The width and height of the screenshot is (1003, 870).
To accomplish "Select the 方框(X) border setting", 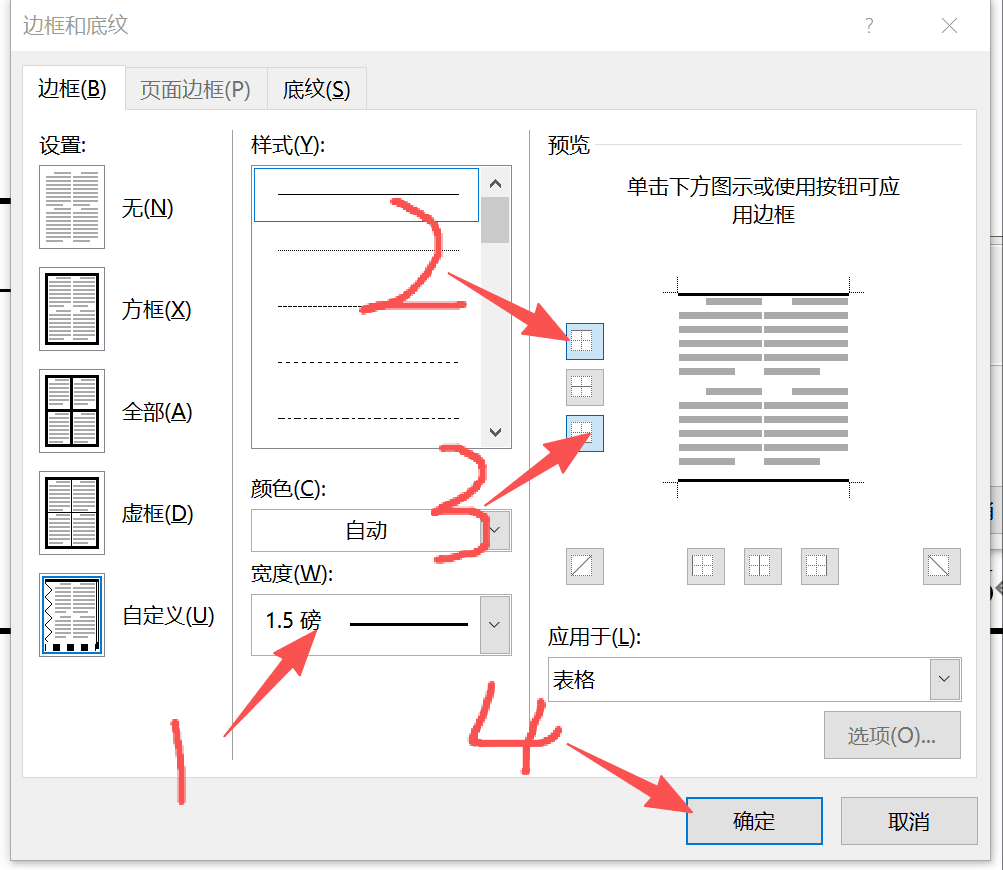I will coord(71,309).
